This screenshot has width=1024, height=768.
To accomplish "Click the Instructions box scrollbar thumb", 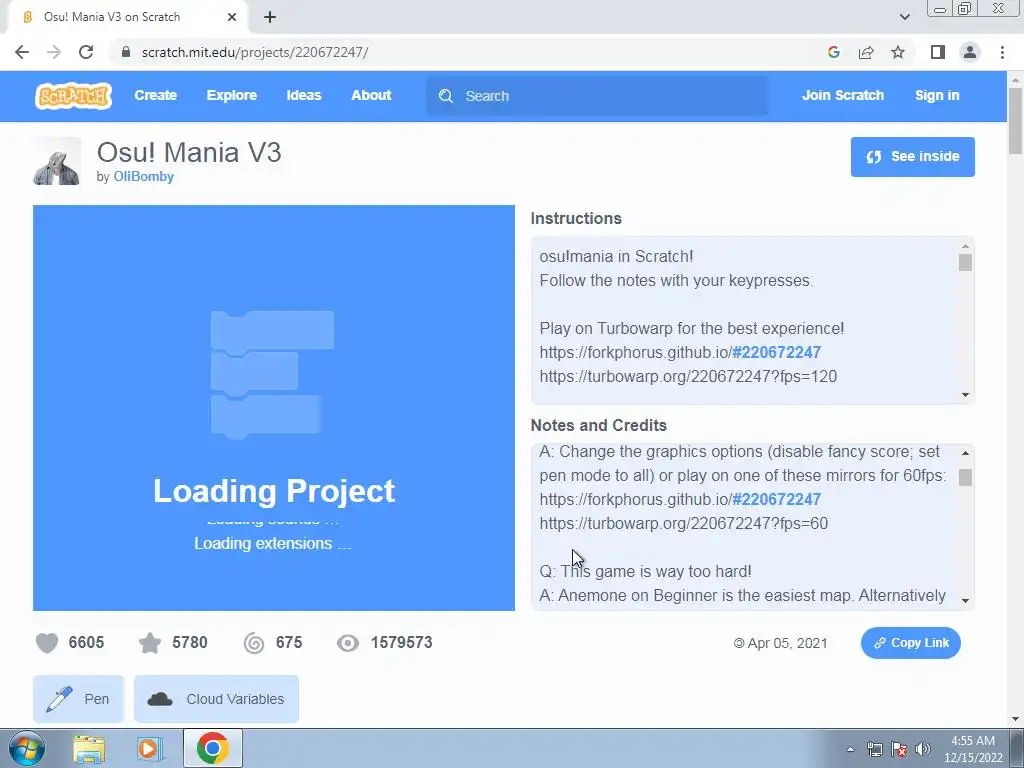I will coord(965,263).
